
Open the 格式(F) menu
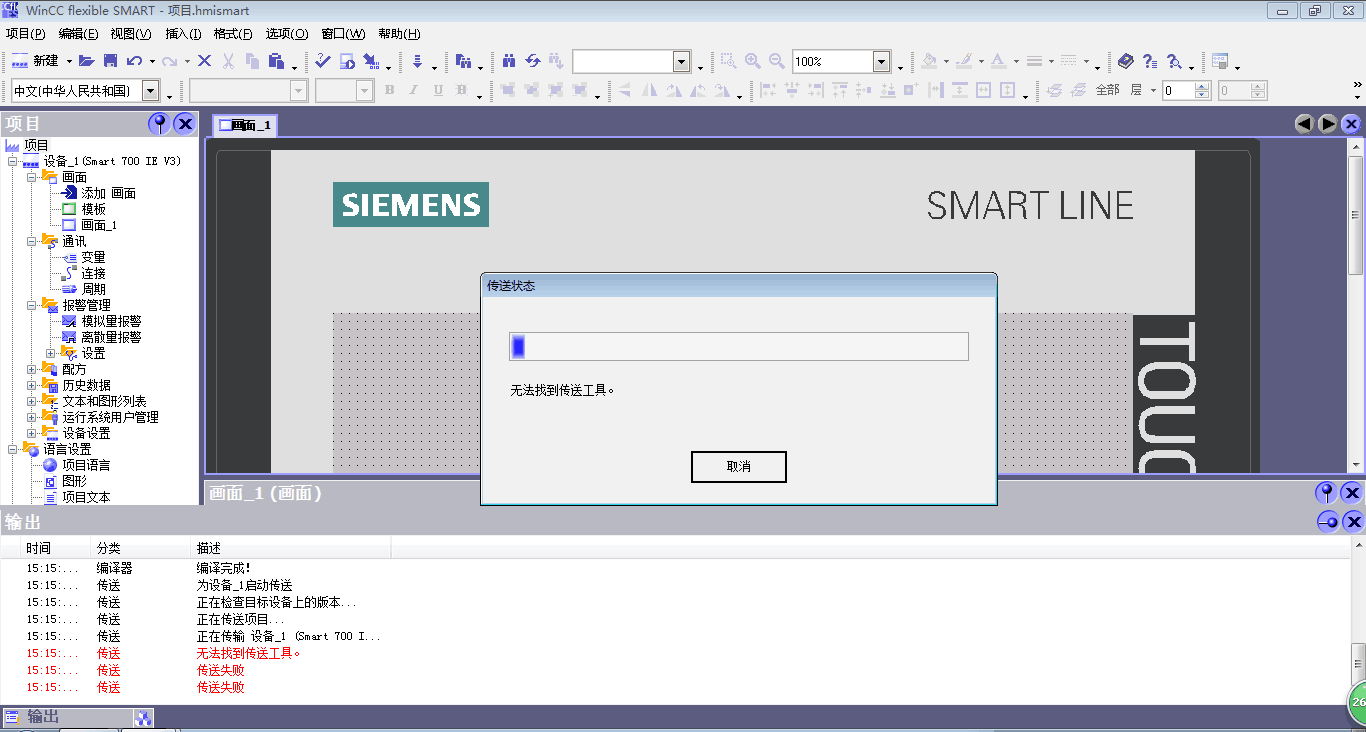(x=233, y=34)
